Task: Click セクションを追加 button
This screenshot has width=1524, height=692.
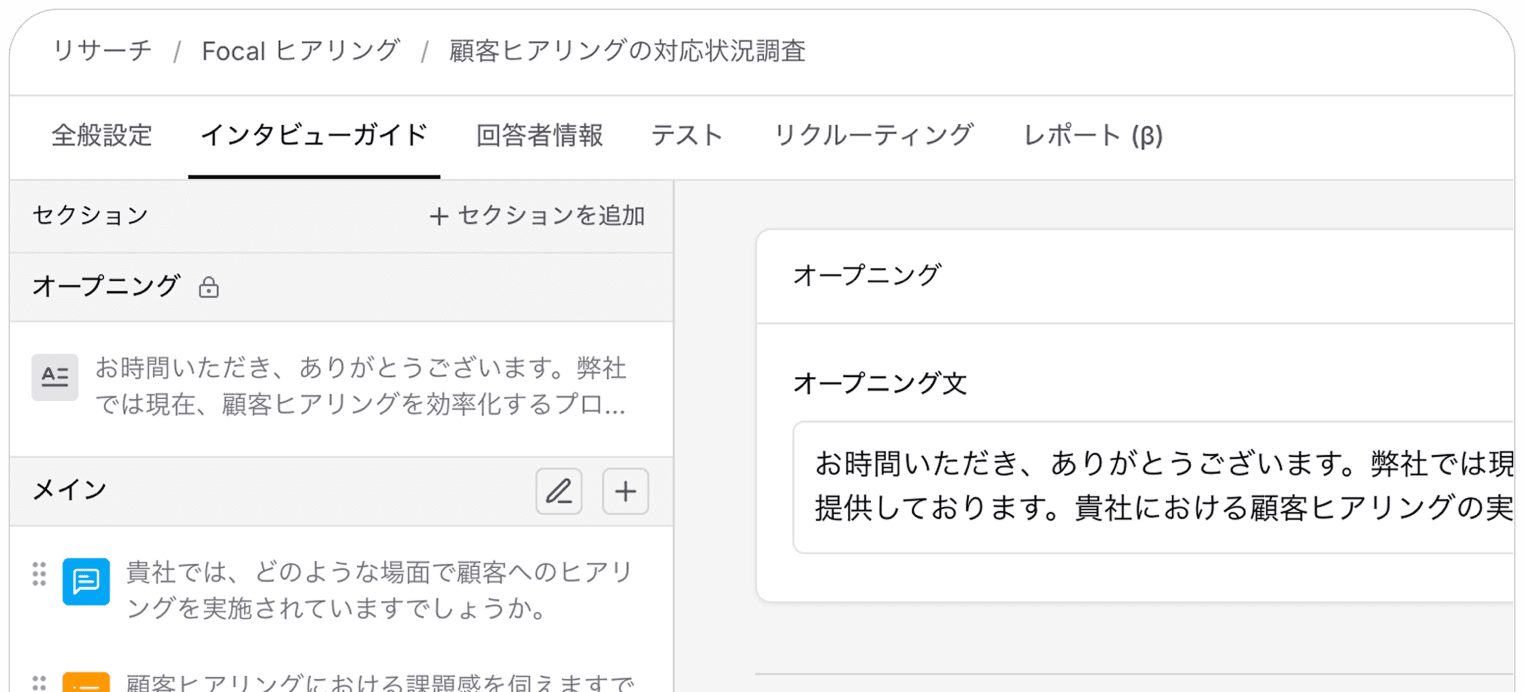Action: (537, 215)
